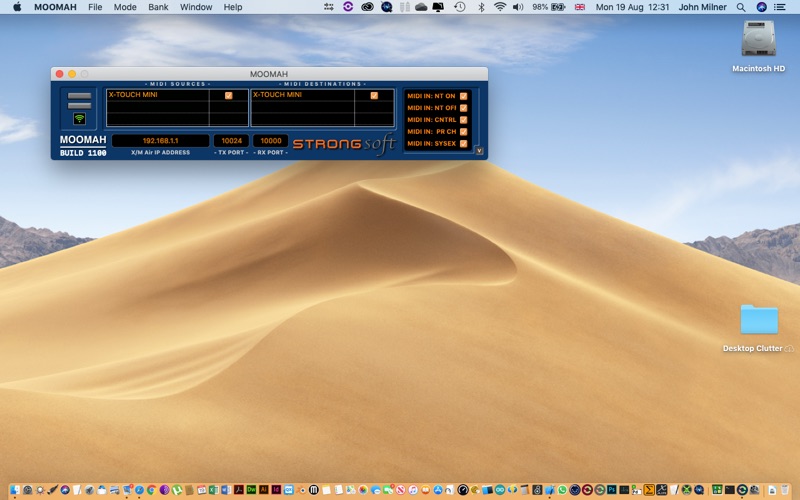Disable MIDI IN: NT ON checkbox

click(464, 96)
